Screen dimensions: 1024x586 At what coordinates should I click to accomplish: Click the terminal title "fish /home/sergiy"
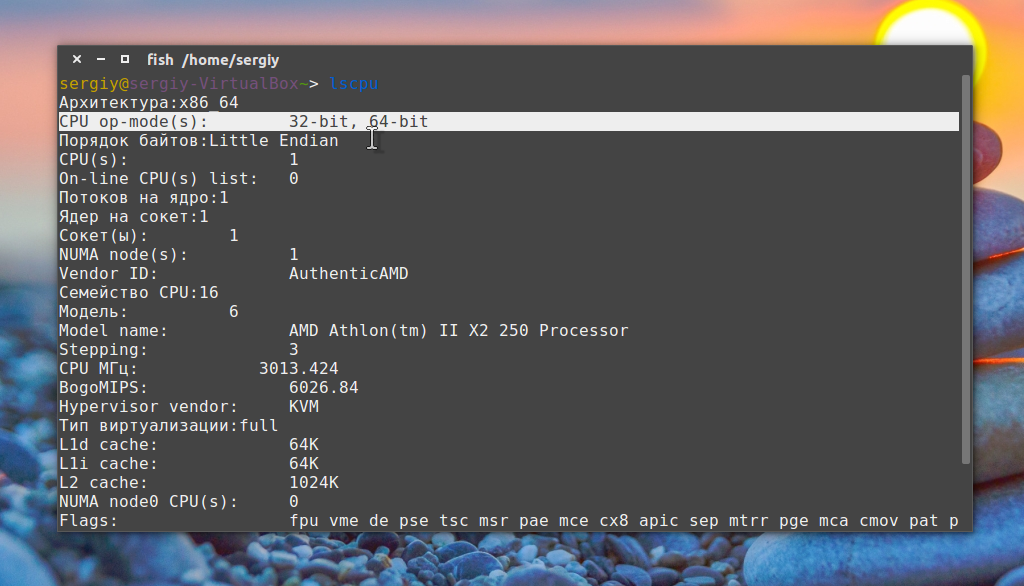[213, 60]
